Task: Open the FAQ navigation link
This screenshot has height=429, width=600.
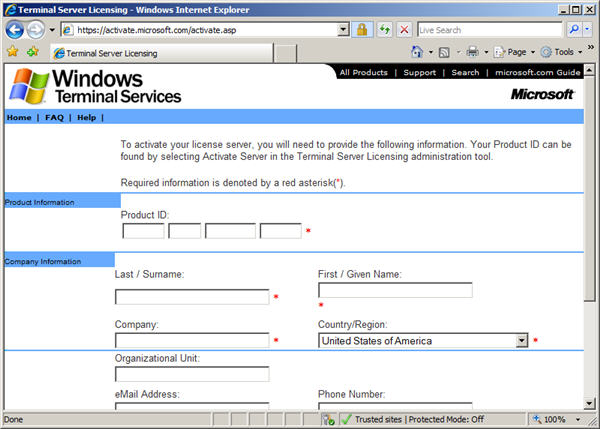Action: pos(54,117)
